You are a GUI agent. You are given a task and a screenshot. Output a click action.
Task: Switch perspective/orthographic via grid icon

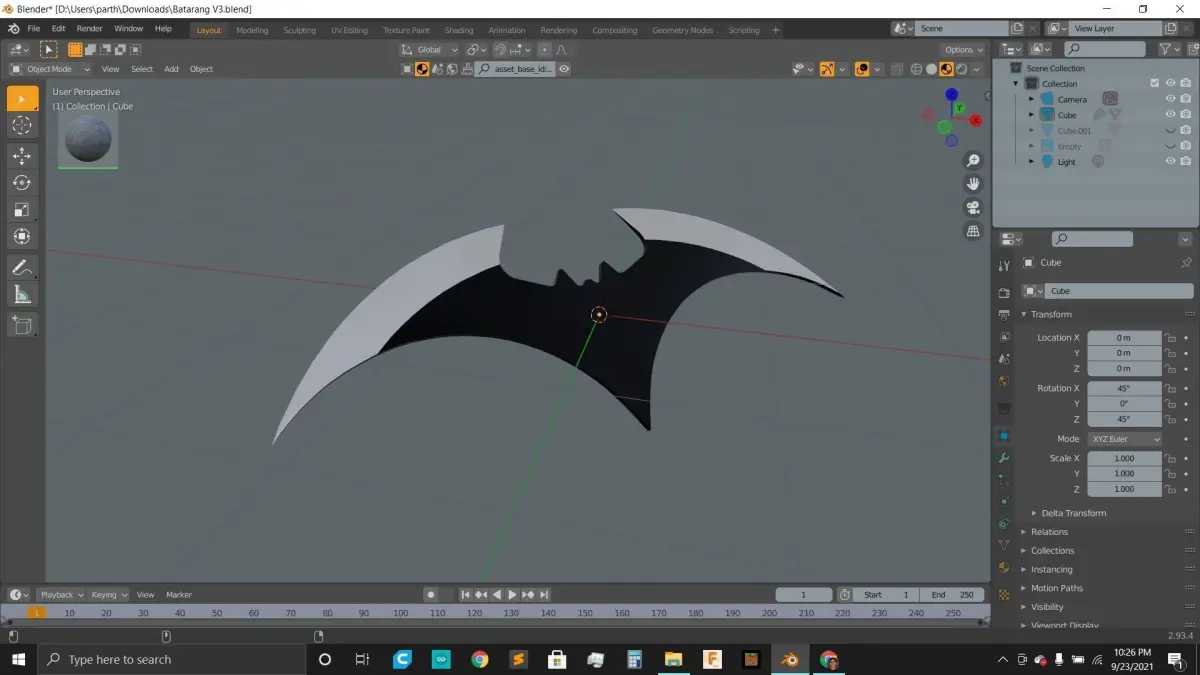tap(973, 231)
